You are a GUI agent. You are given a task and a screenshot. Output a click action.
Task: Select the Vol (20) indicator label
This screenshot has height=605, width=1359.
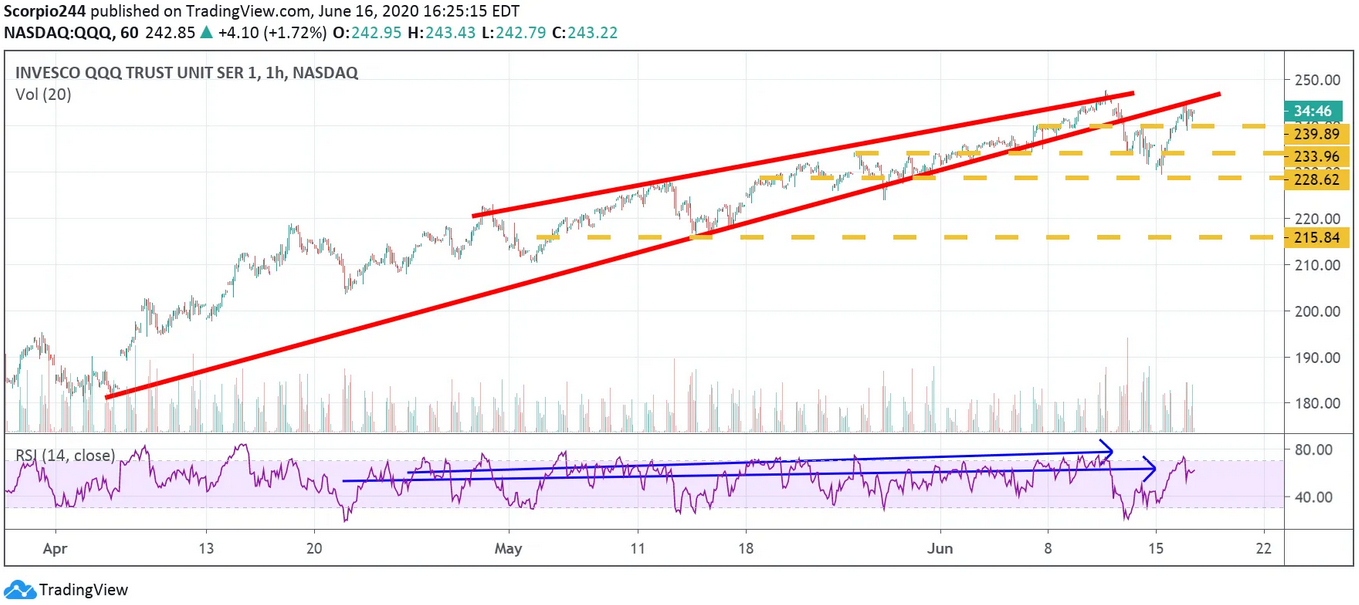[x=43, y=95]
